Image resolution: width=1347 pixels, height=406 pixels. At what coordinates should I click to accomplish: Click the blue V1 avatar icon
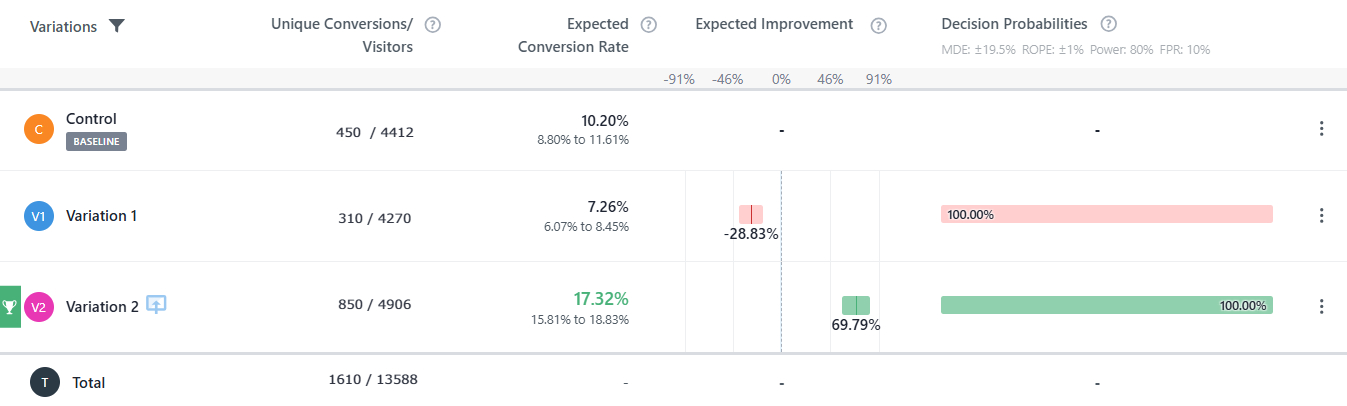point(38,216)
